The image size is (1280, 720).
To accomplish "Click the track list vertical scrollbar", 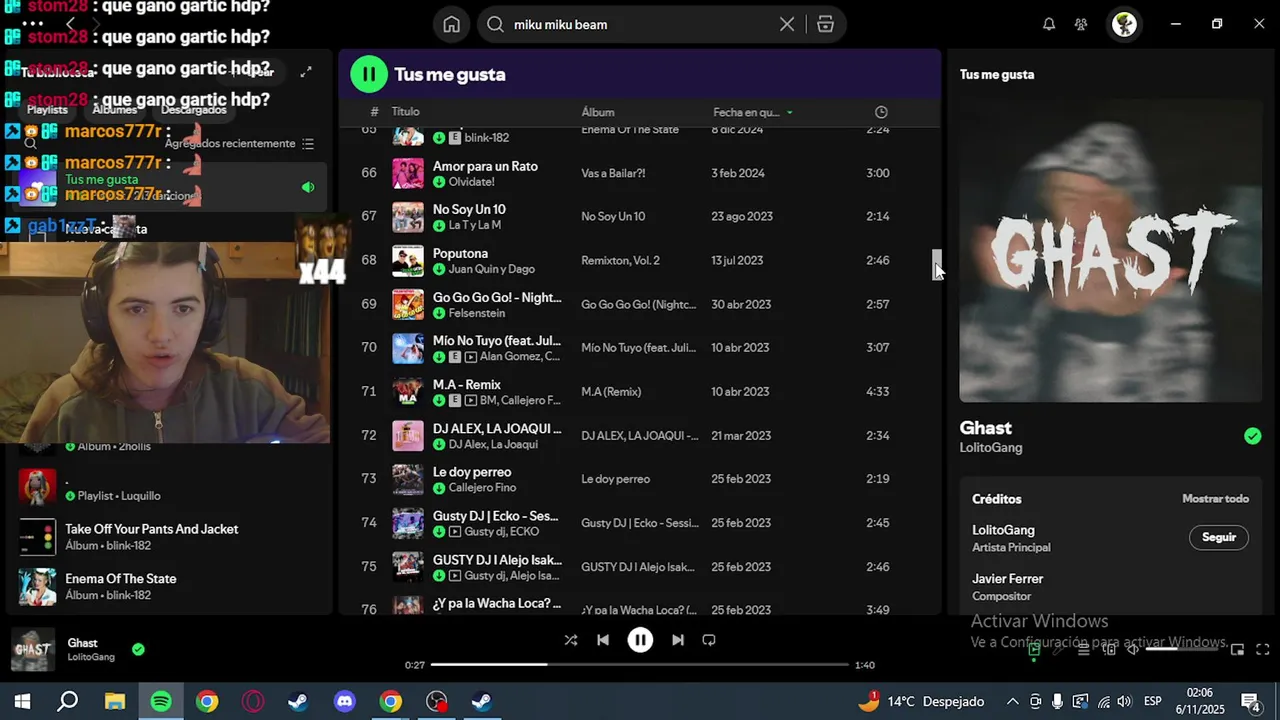I will coord(937,266).
